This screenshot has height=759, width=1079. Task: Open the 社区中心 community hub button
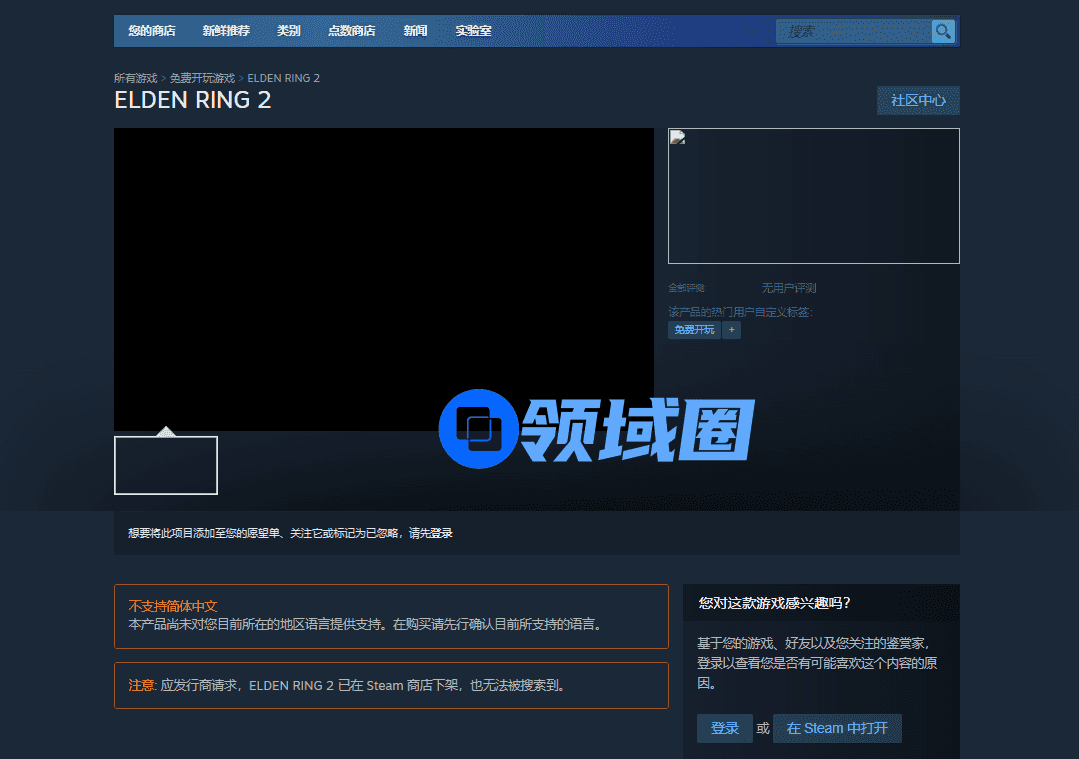[918, 101]
